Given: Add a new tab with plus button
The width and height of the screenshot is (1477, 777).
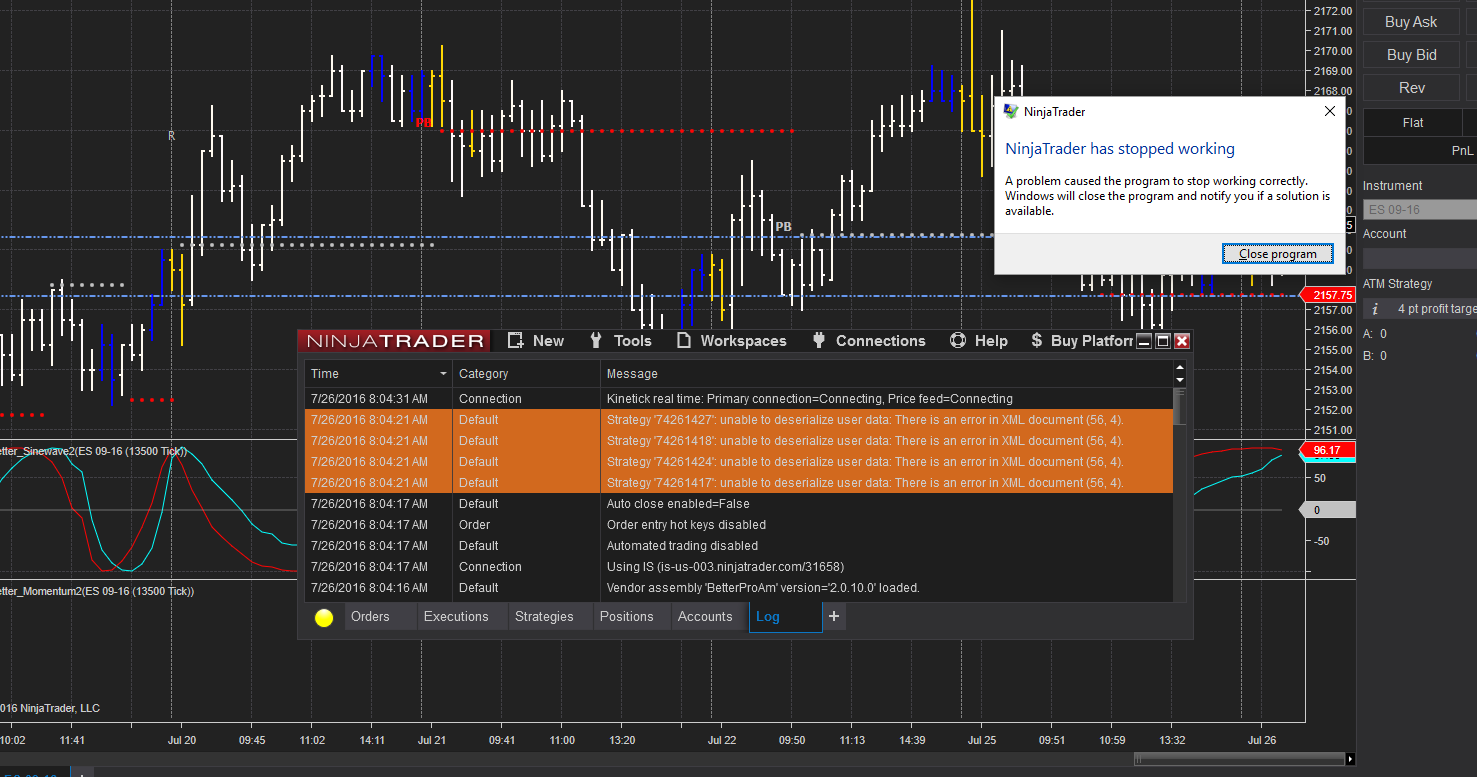Looking at the screenshot, I should (834, 617).
